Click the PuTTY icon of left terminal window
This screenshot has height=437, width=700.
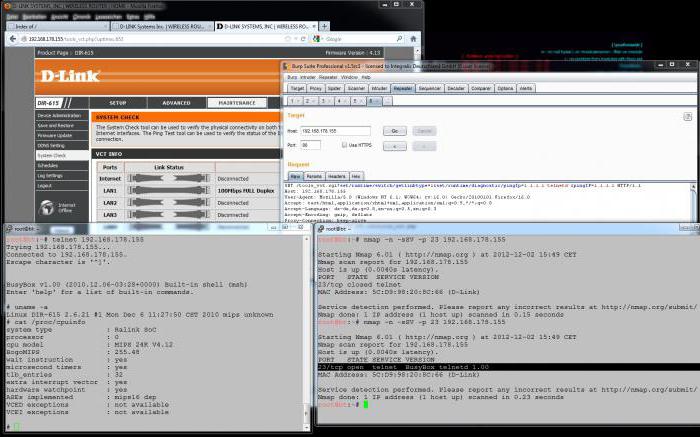[8, 229]
